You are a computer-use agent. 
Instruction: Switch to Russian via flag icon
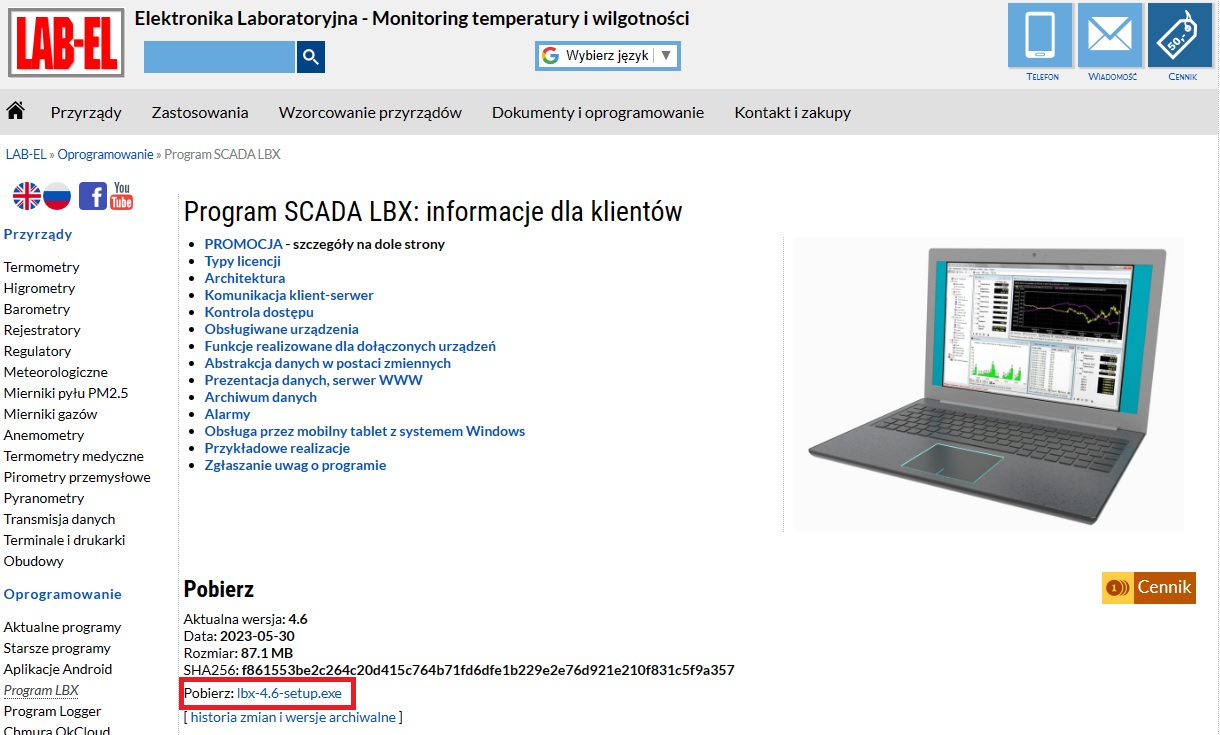(x=57, y=196)
